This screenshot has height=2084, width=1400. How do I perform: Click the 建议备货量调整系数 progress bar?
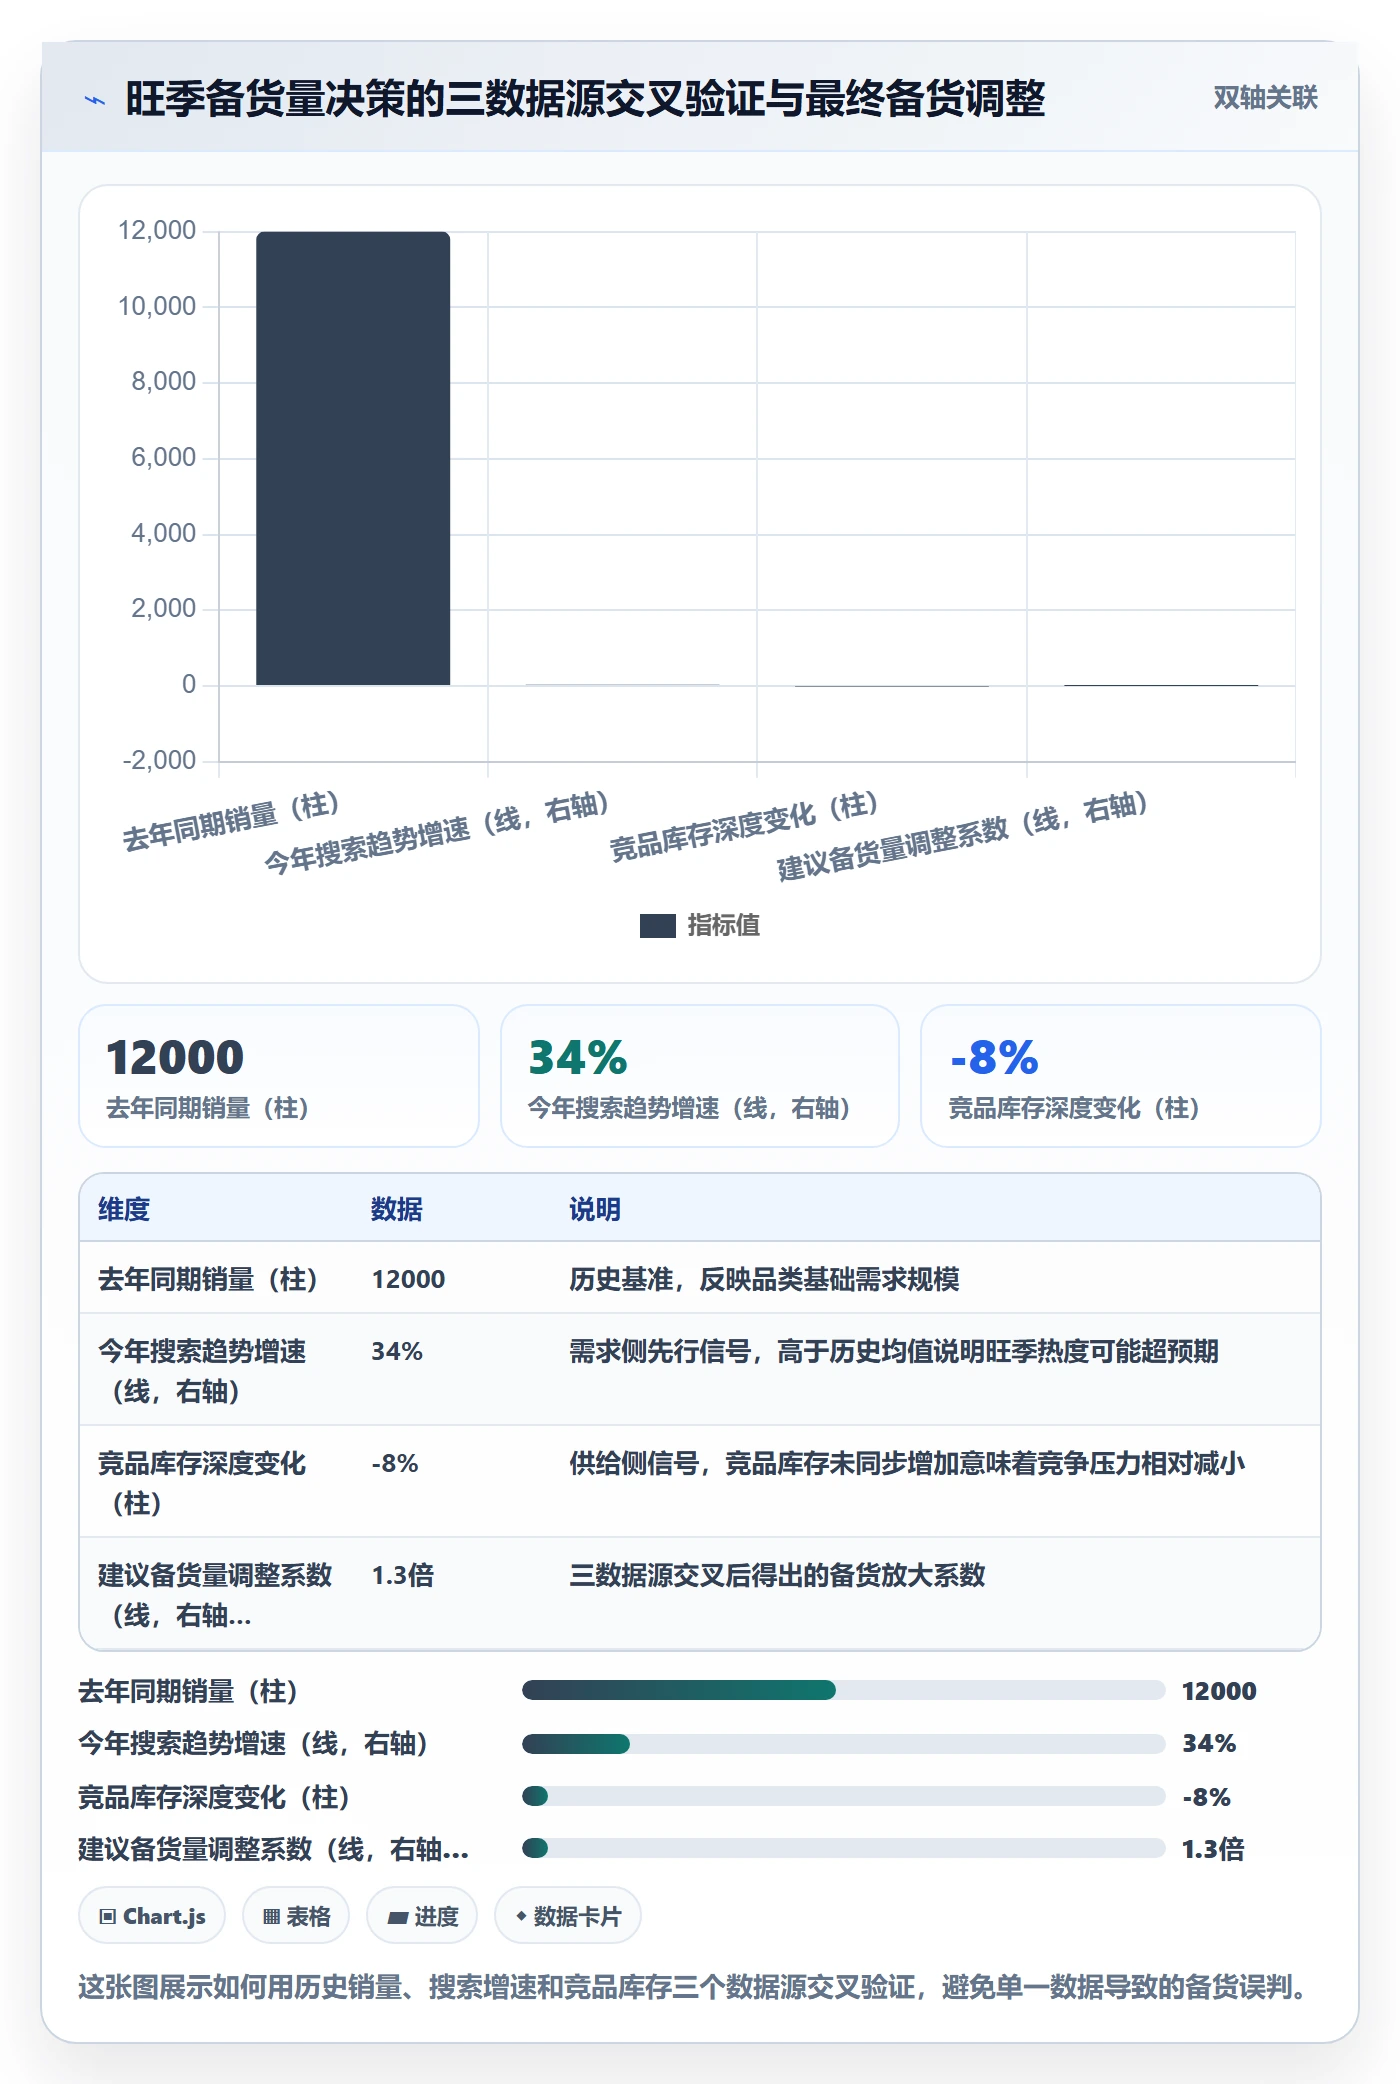coord(843,1848)
